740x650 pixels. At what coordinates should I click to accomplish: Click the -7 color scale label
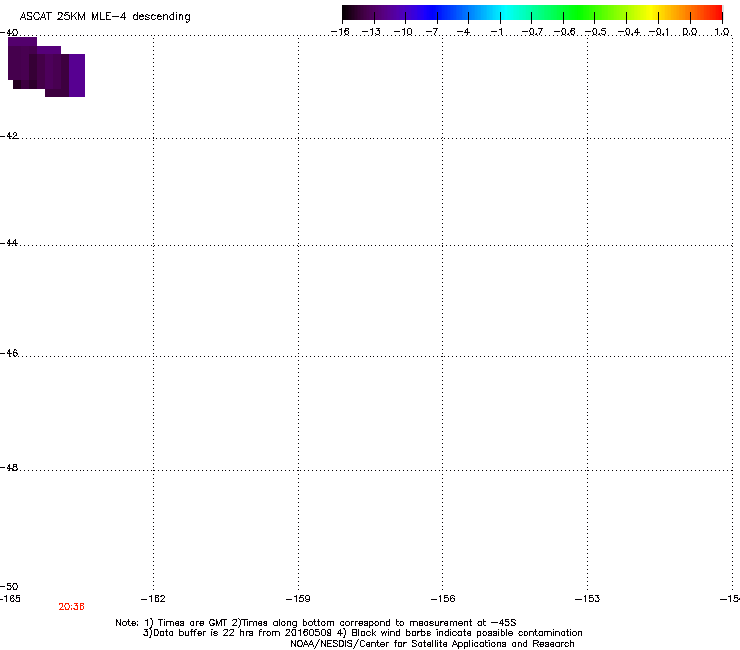[432, 32]
